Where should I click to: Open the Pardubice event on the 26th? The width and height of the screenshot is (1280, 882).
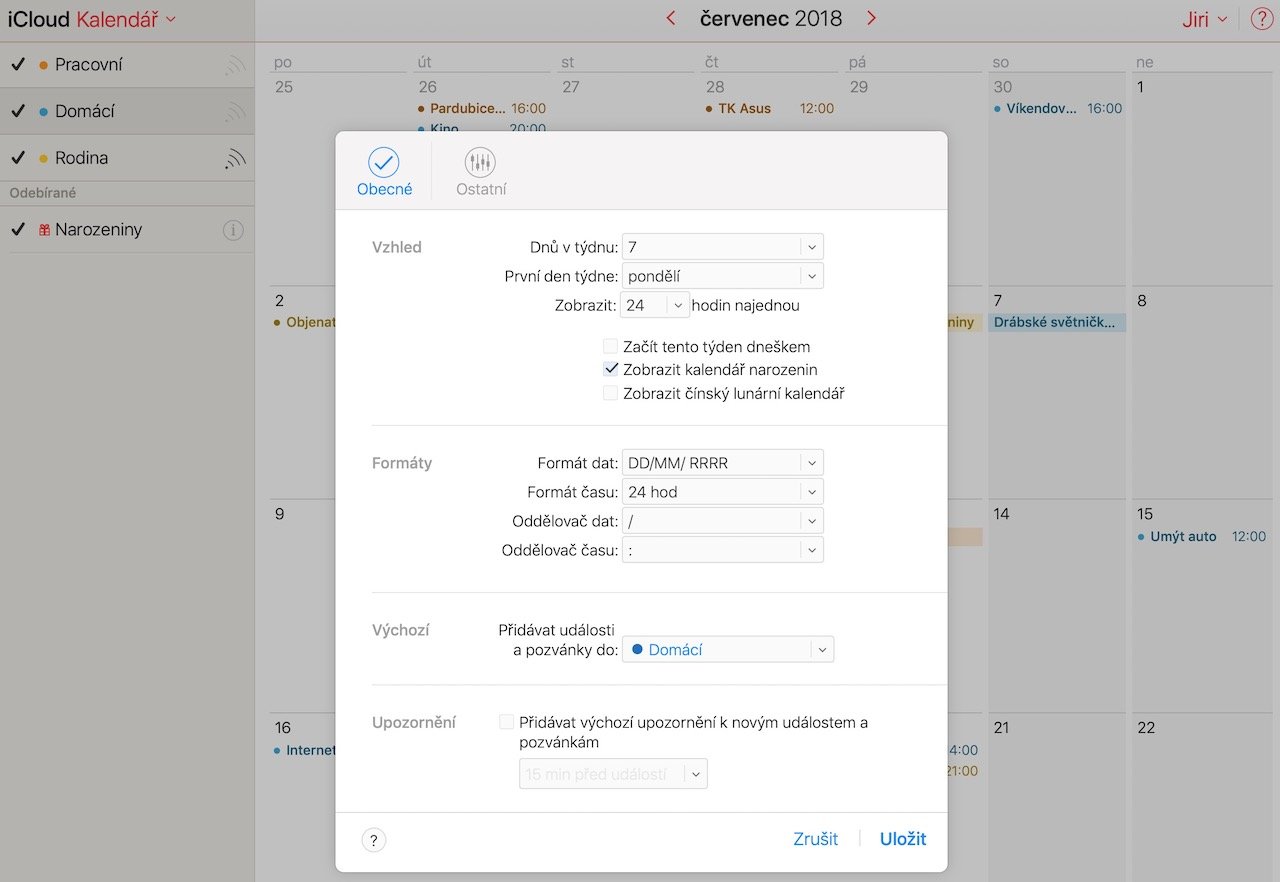point(482,108)
